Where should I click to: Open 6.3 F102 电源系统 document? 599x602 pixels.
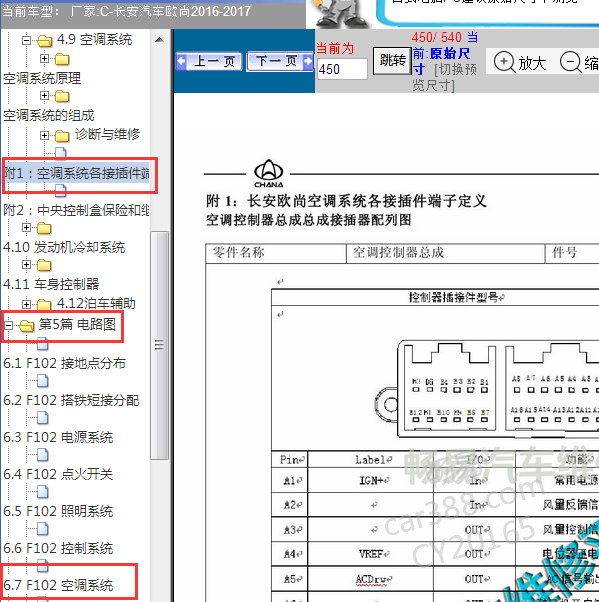click(x=58, y=437)
